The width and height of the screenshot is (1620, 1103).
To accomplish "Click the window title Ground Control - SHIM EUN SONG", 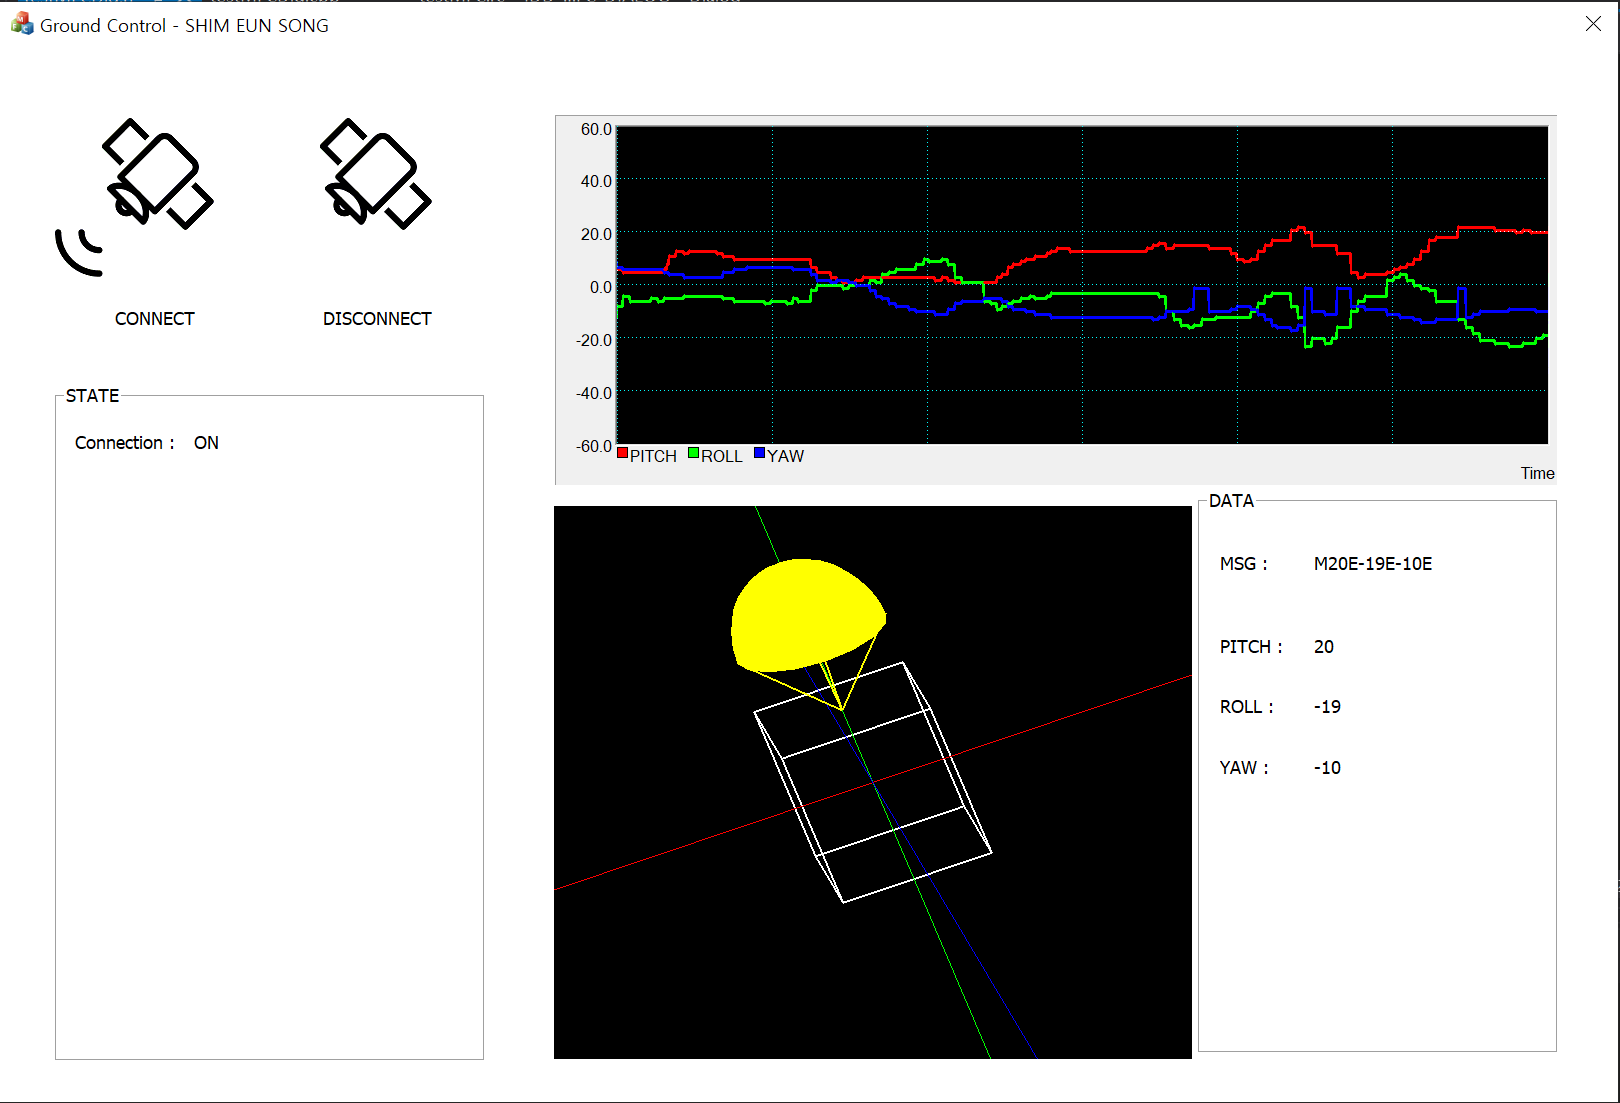I will pos(184,26).
